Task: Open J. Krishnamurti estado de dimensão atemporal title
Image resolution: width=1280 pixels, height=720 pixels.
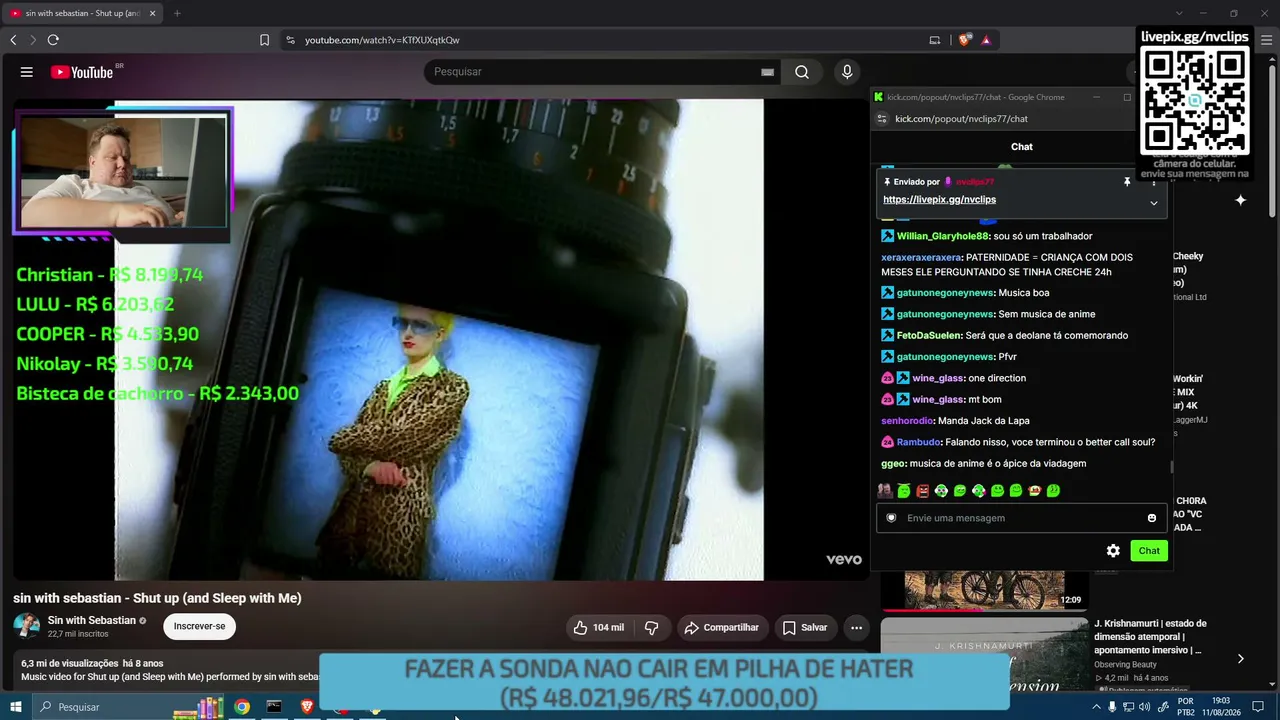Action: pyautogui.click(x=1150, y=637)
